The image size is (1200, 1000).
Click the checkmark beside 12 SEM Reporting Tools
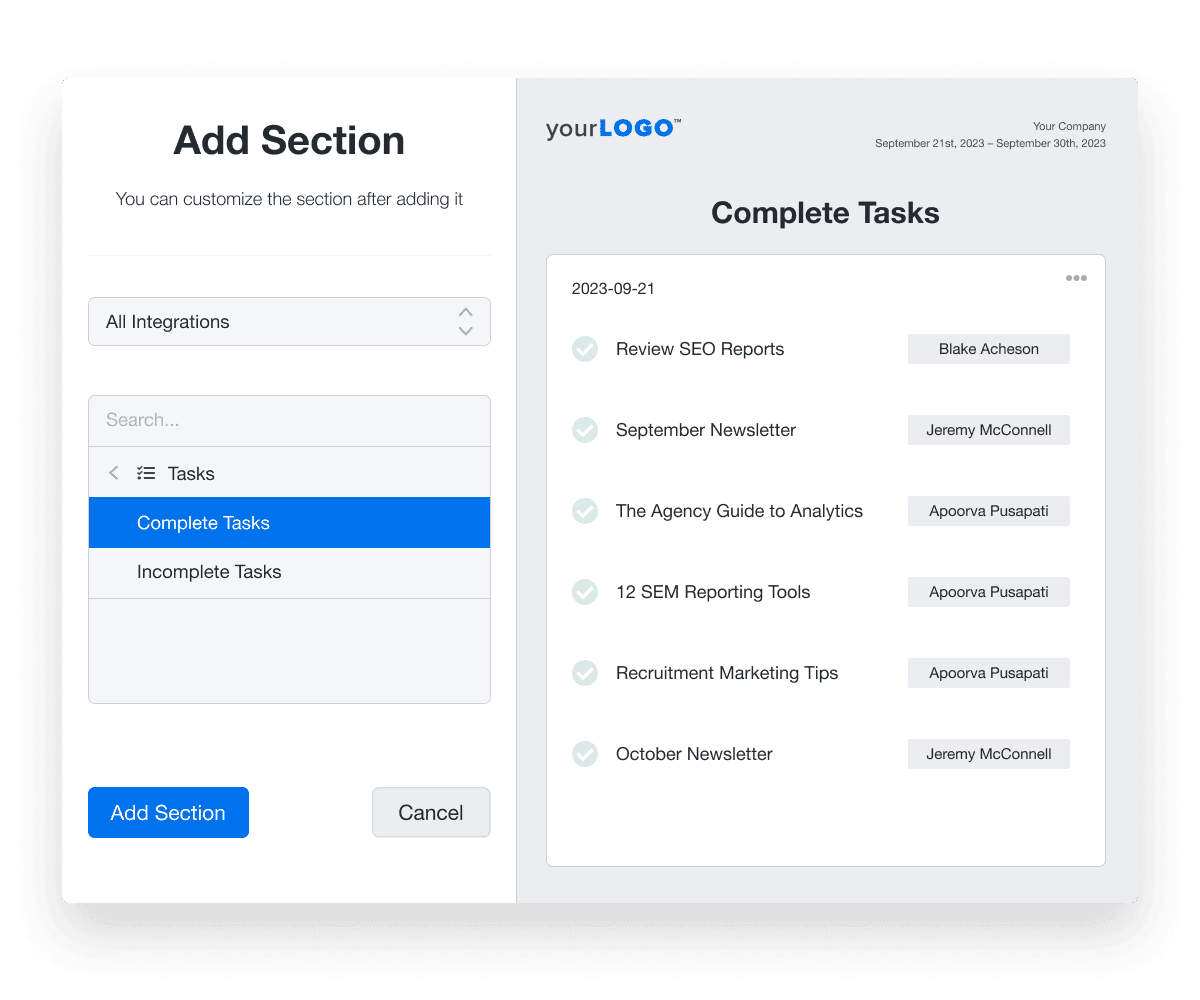(x=585, y=592)
